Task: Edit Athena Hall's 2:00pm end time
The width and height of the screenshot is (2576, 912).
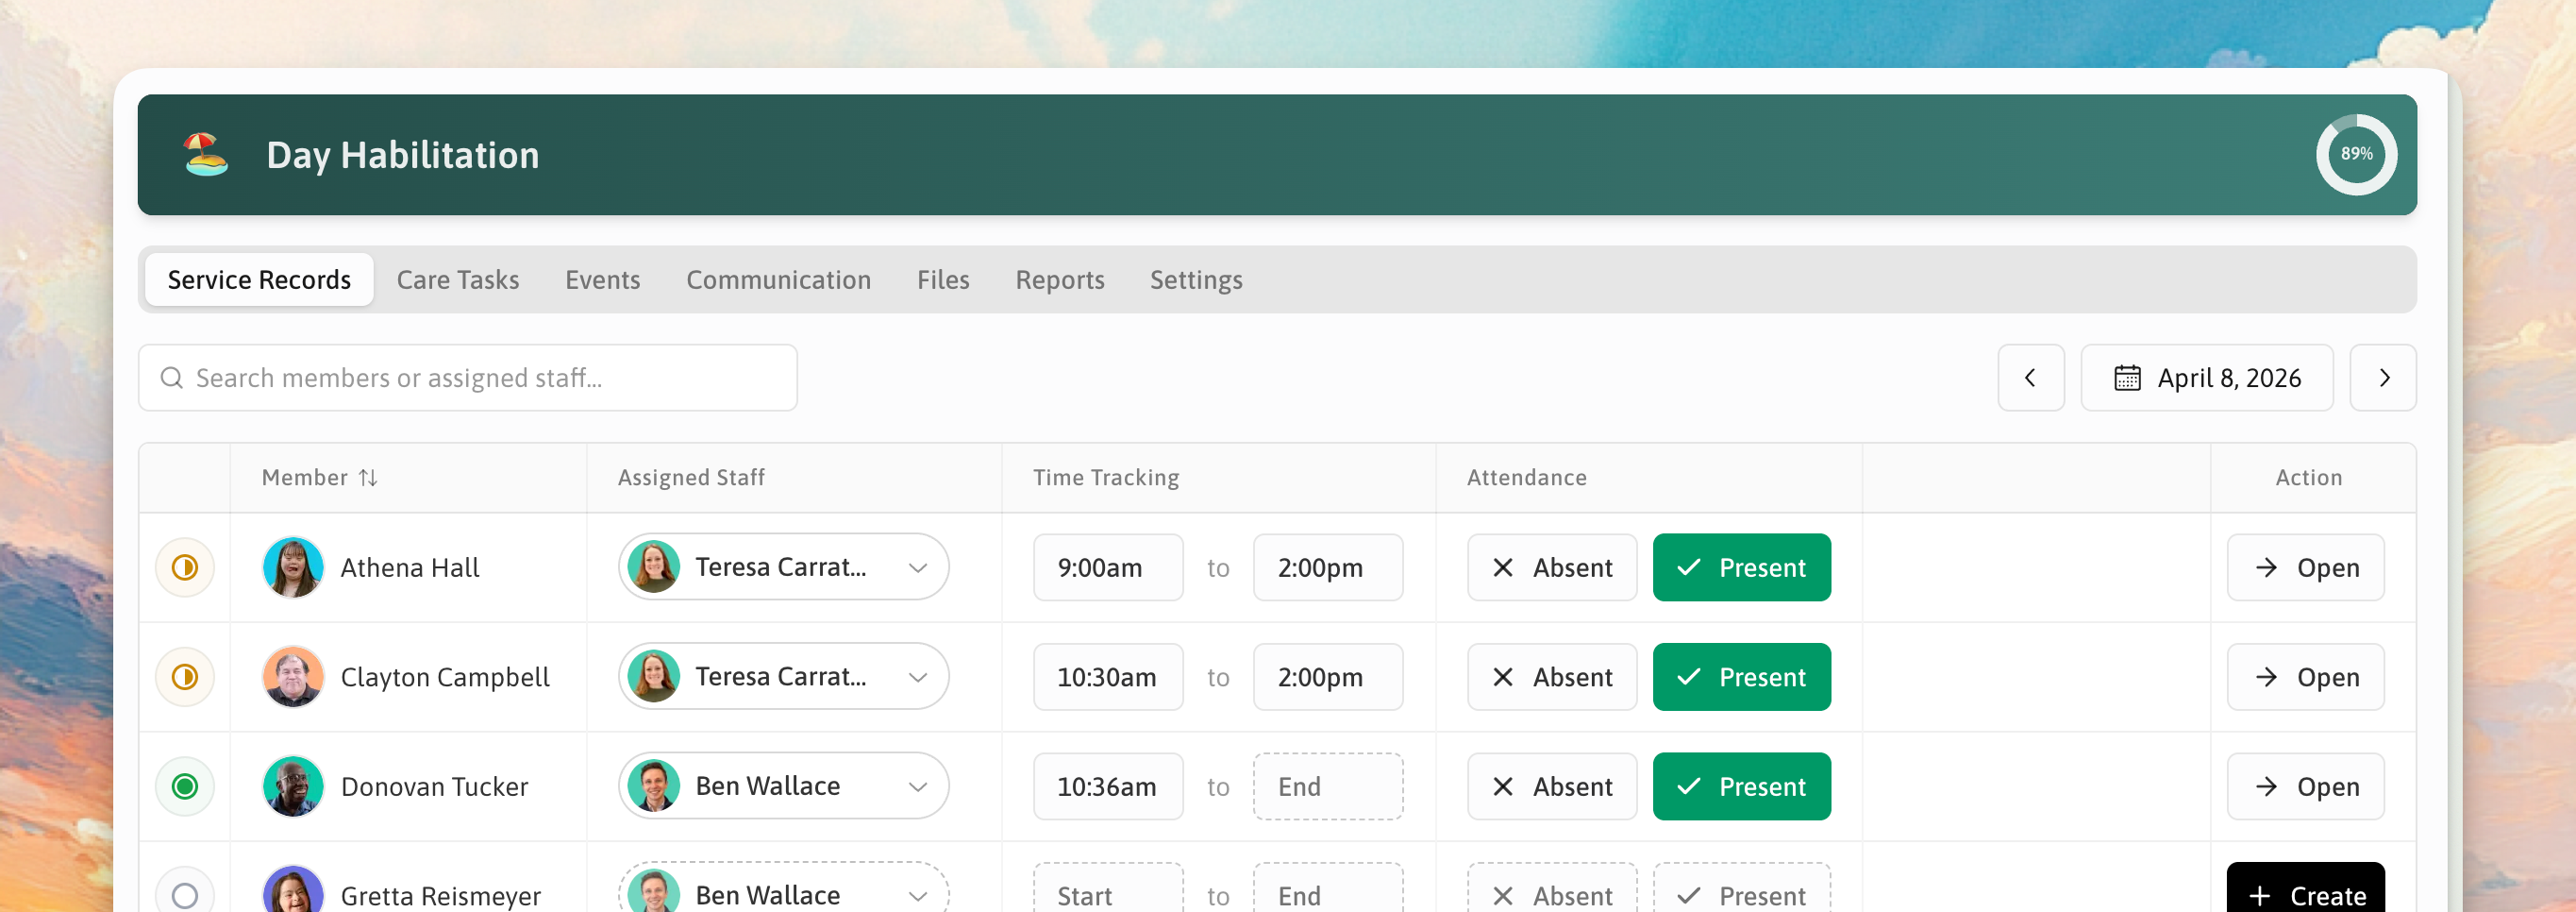Action: (1328, 568)
